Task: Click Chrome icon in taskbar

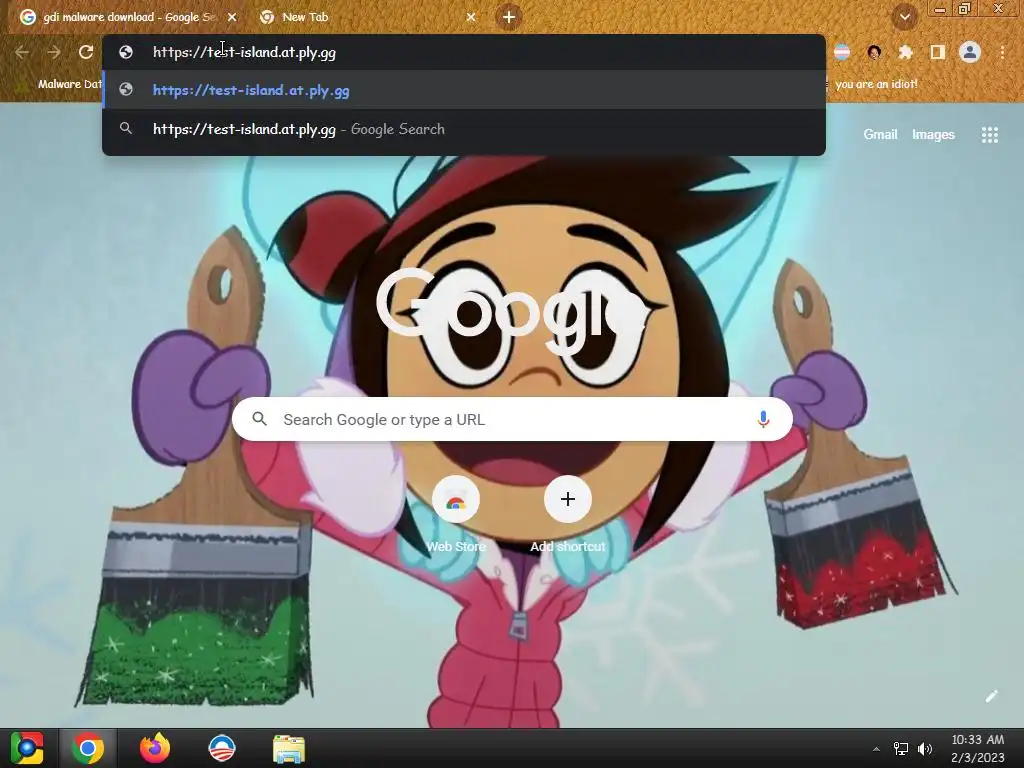Action: (x=88, y=748)
